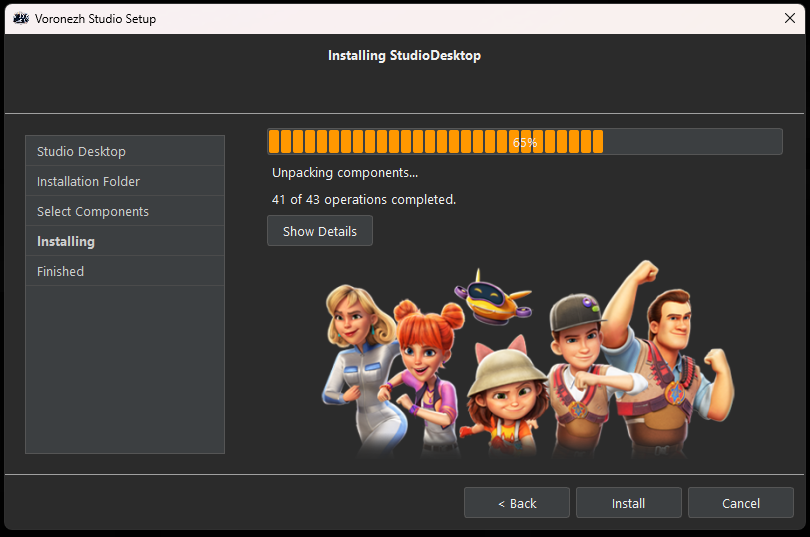
Task: Select the Studio Desktop step in sidebar
Action: [x=124, y=151]
